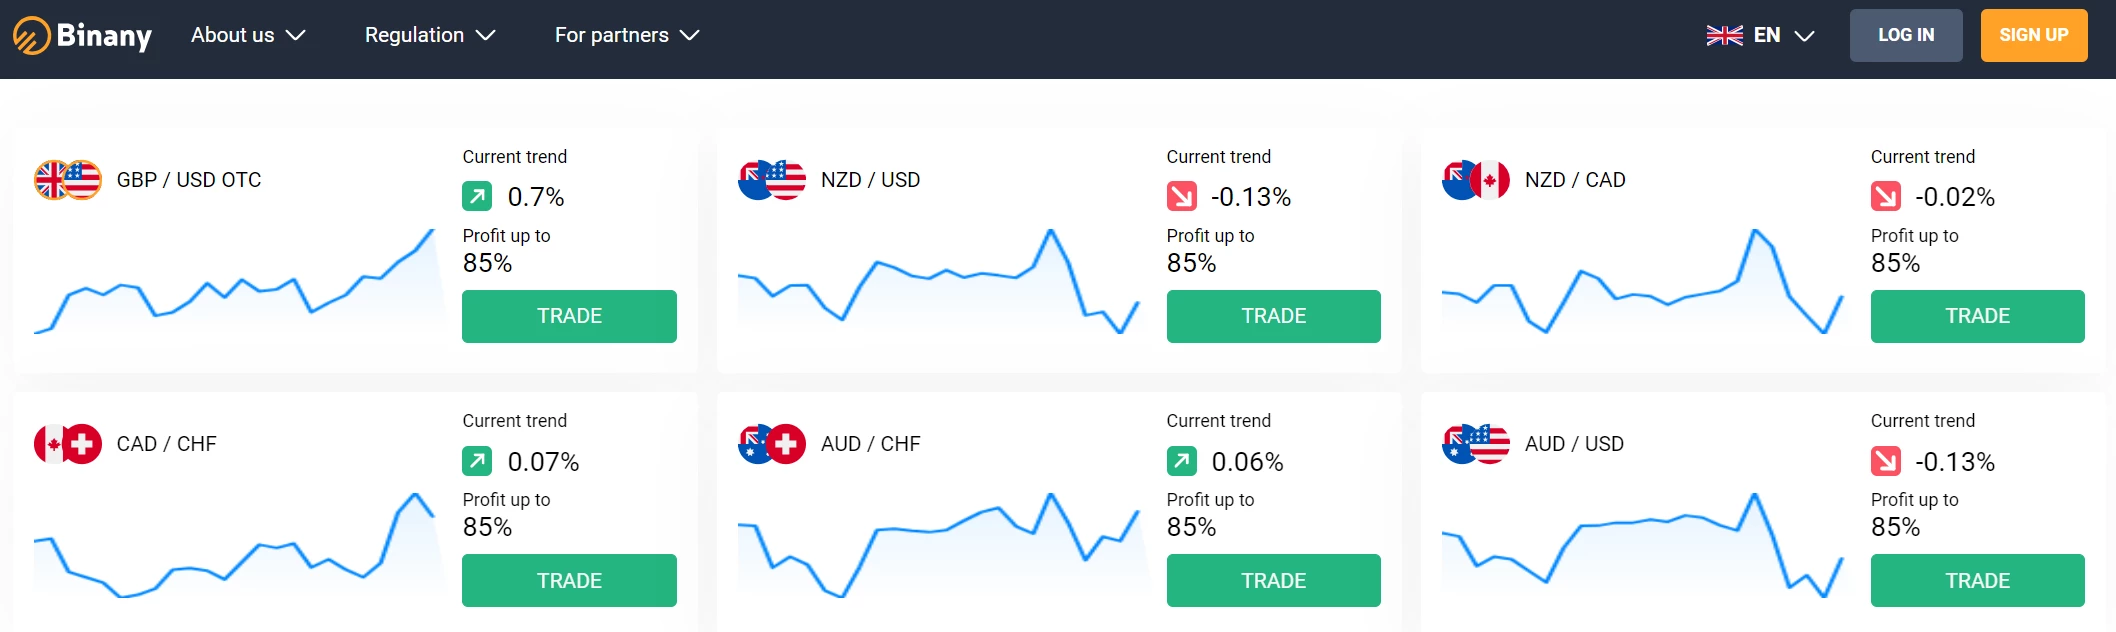Click green up-trend arrow for GBP / USD OTC

[x=477, y=196]
